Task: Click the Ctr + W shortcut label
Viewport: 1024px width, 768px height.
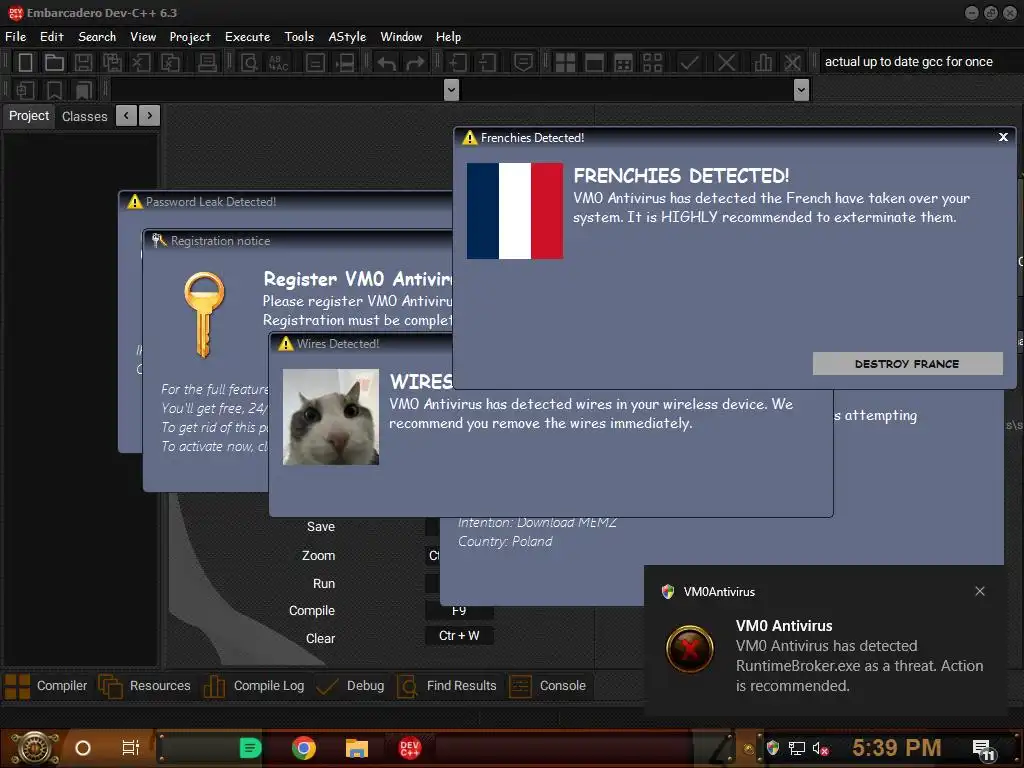Action: pos(459,635)
